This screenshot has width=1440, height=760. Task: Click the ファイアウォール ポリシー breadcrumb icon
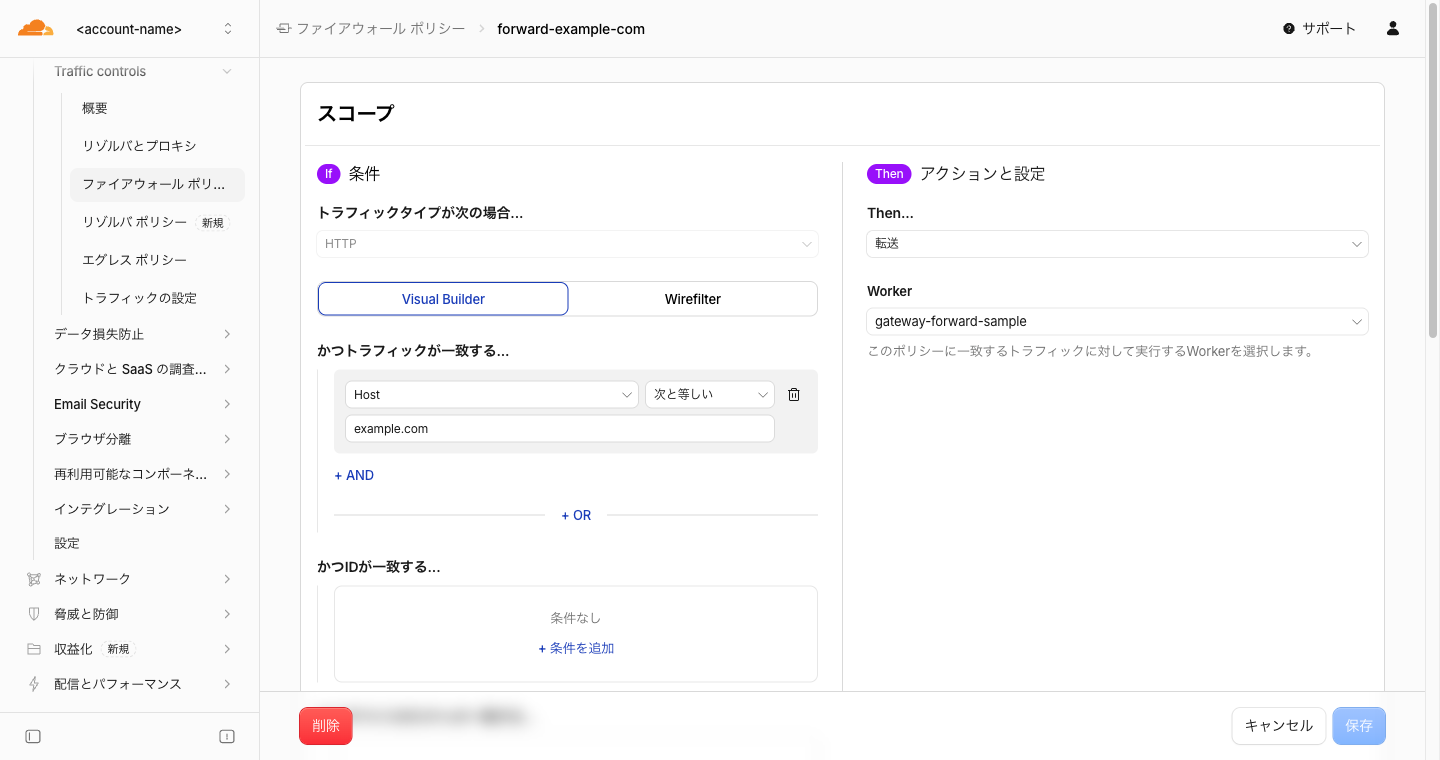pyautogui.click(x=283, y=29)
